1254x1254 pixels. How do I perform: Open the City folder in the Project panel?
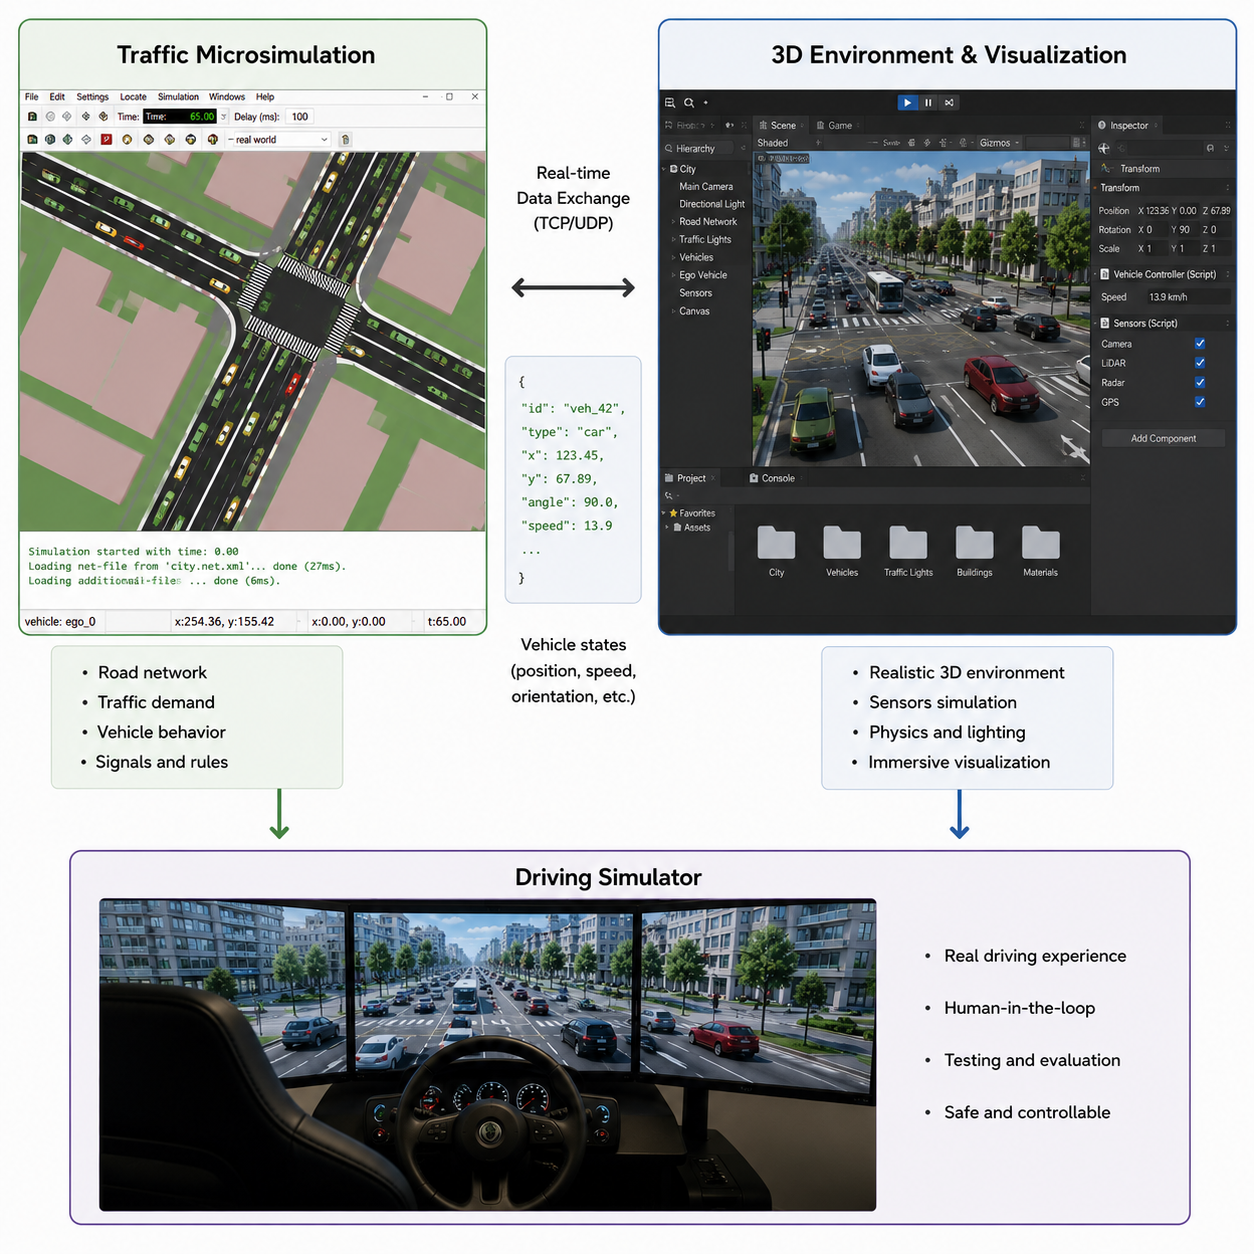(x=776, y=542)
